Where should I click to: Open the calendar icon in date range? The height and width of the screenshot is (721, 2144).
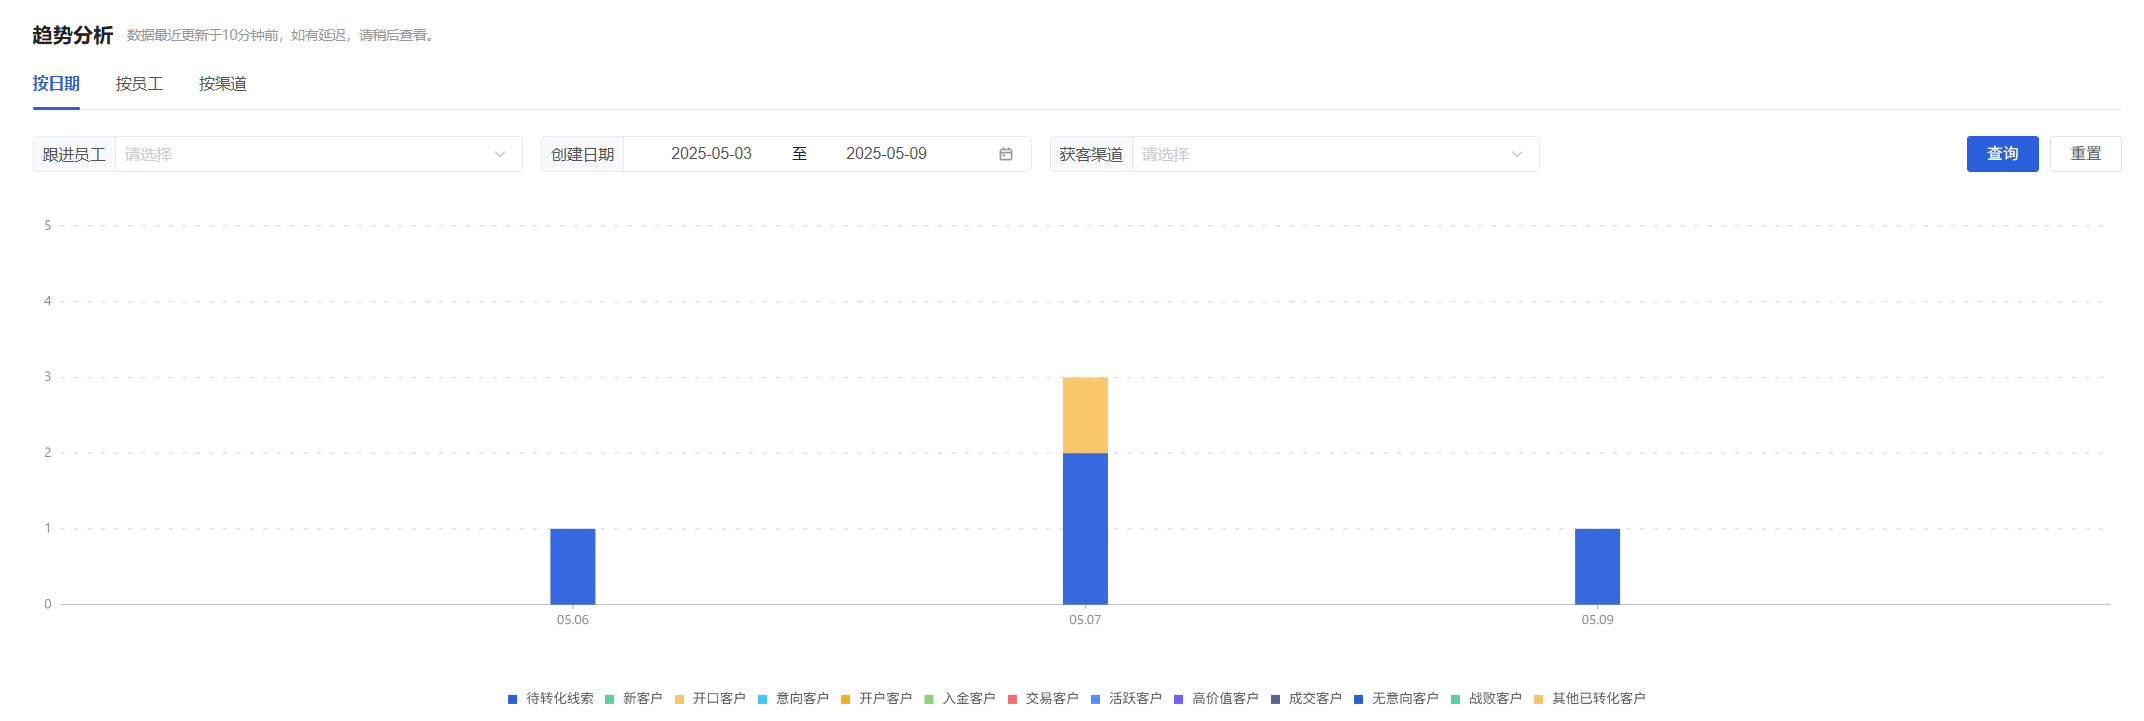(1006, 154)
